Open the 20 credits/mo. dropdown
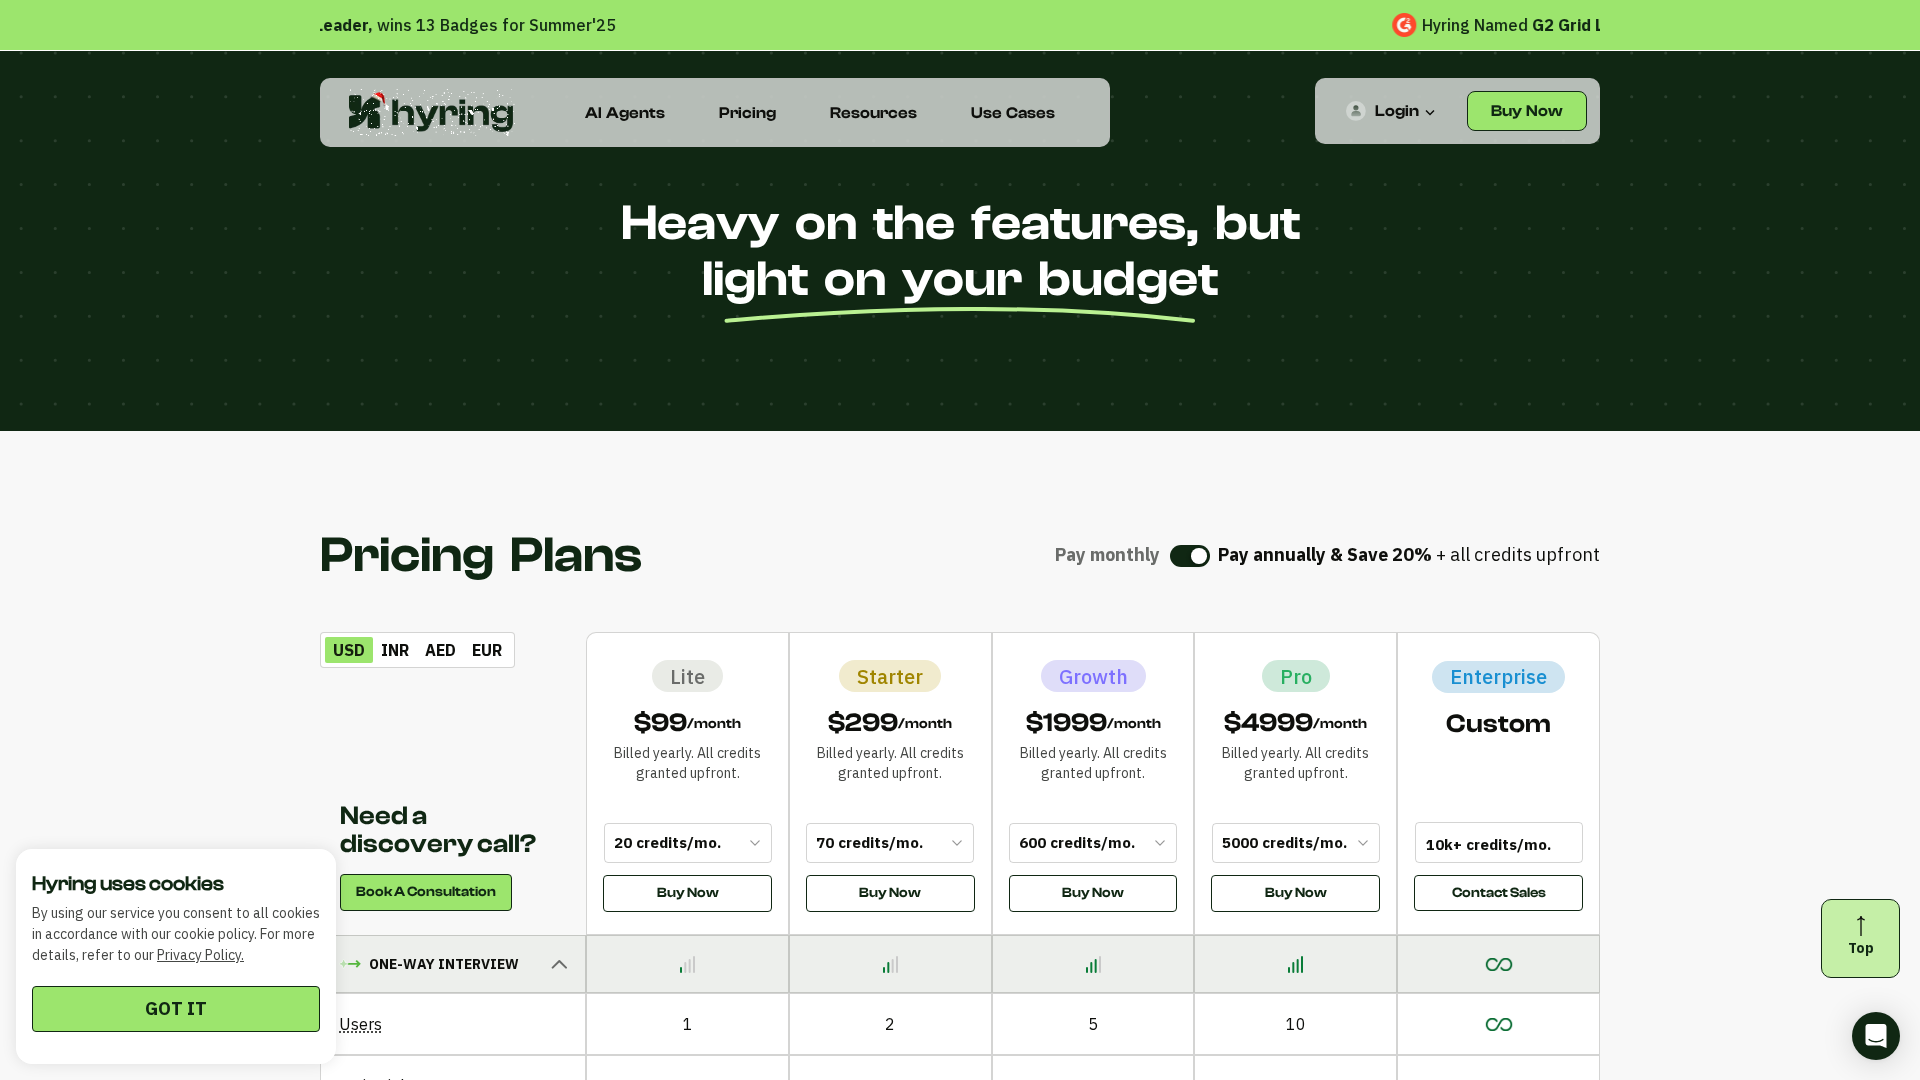Viewport: 1920px width, 1080px height. pos(687,843)
